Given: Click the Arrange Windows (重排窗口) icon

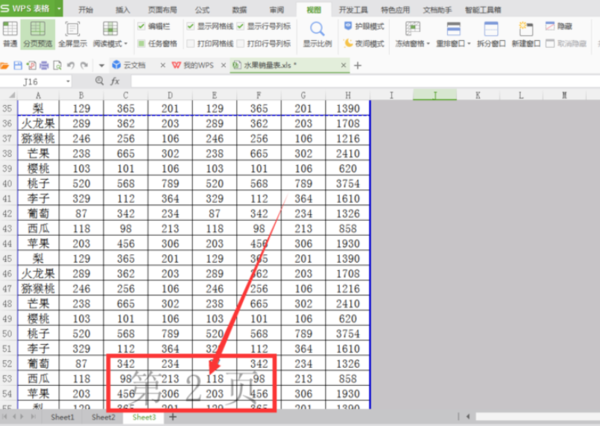Looking at the screenshot, I should (453, 29).
